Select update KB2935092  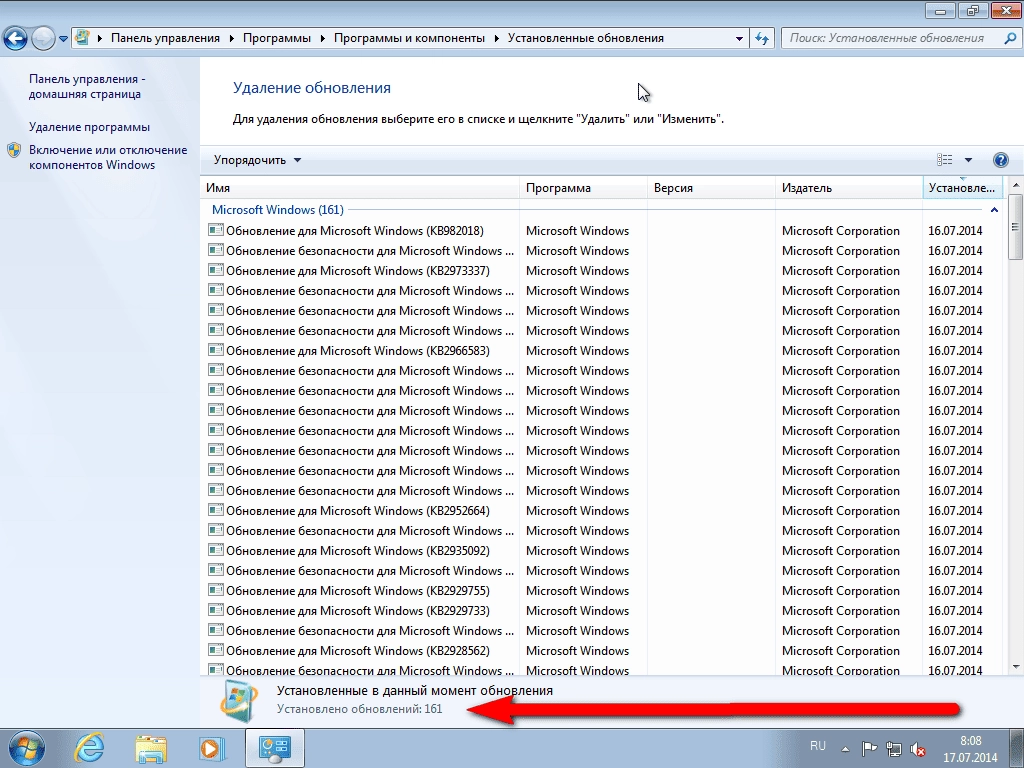click(358, 551)
